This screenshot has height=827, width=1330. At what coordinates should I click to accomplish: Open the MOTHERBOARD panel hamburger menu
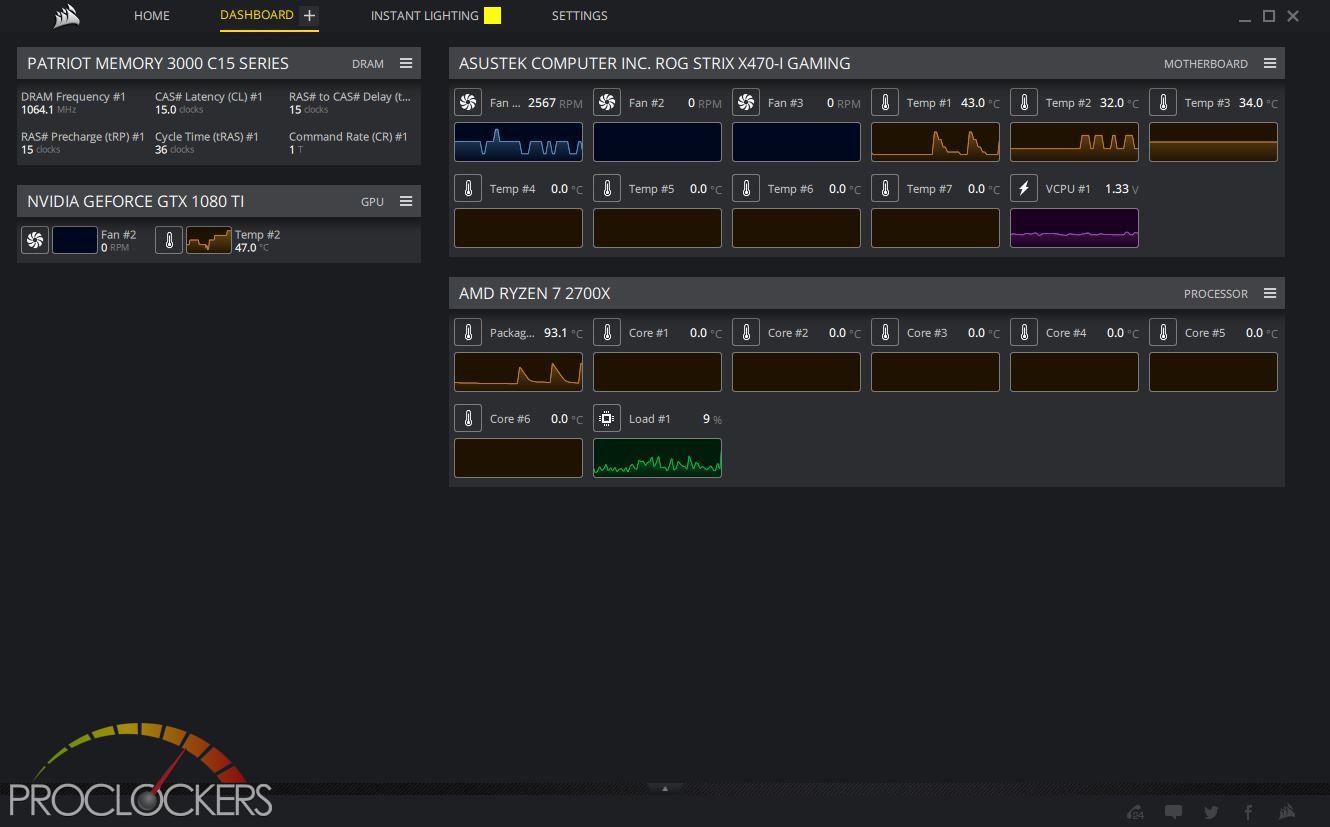pyautogui.click(x=1270, y=63)
